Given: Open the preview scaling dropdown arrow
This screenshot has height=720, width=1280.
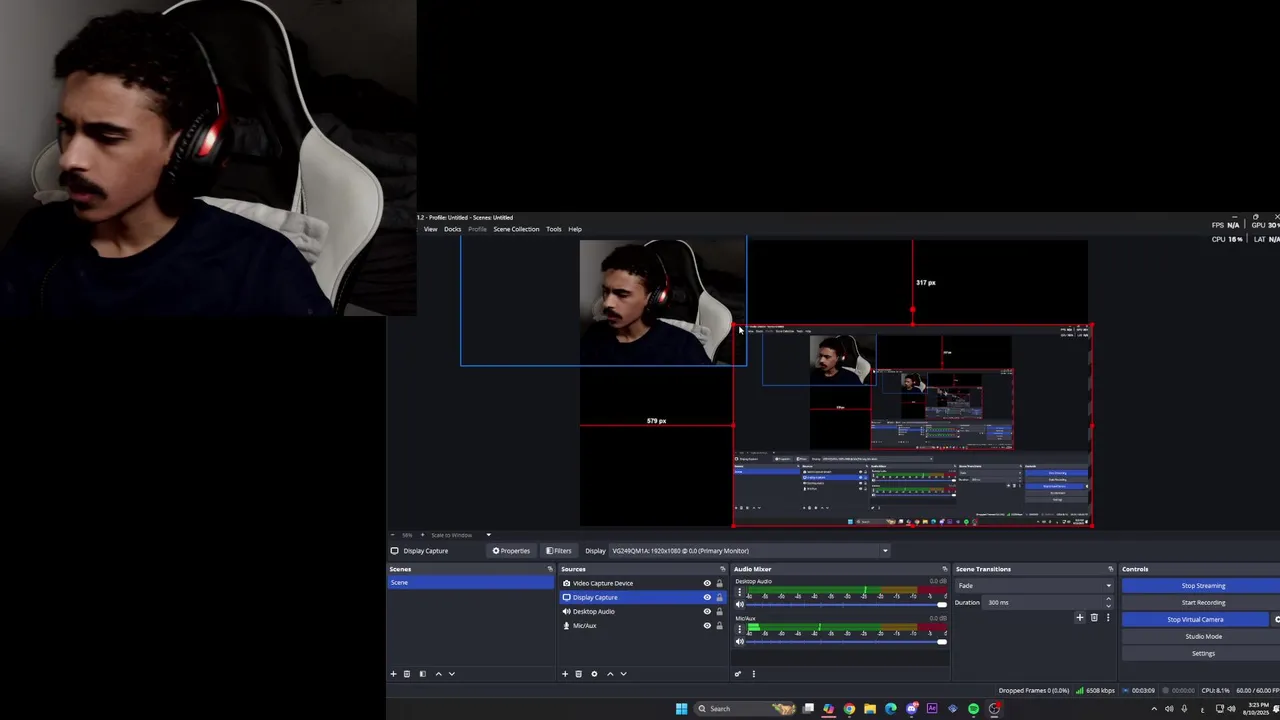Looking at the screenshot, I should (488, 535).
